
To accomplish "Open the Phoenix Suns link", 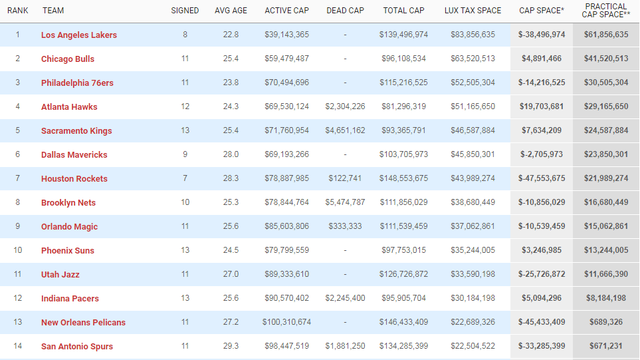I will tap(67, 251).
